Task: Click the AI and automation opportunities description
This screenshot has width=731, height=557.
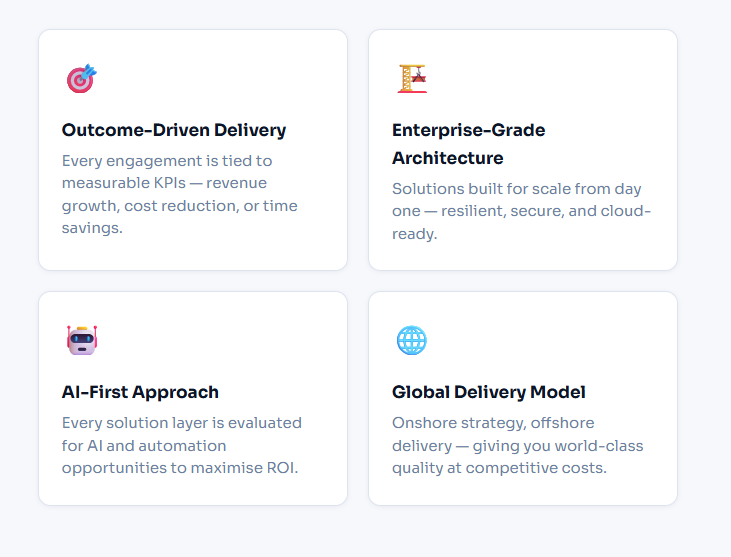Action: 181,445
